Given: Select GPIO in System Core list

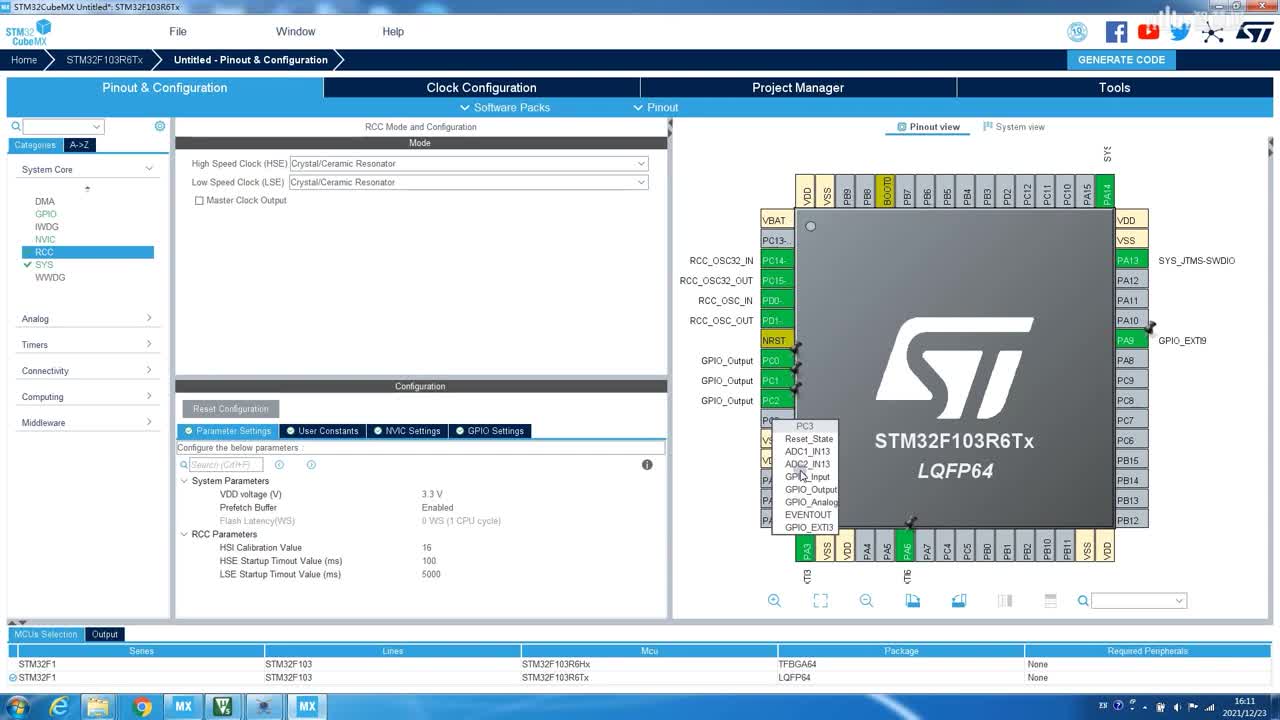Looking at the screenshot, I should (46, 214).
